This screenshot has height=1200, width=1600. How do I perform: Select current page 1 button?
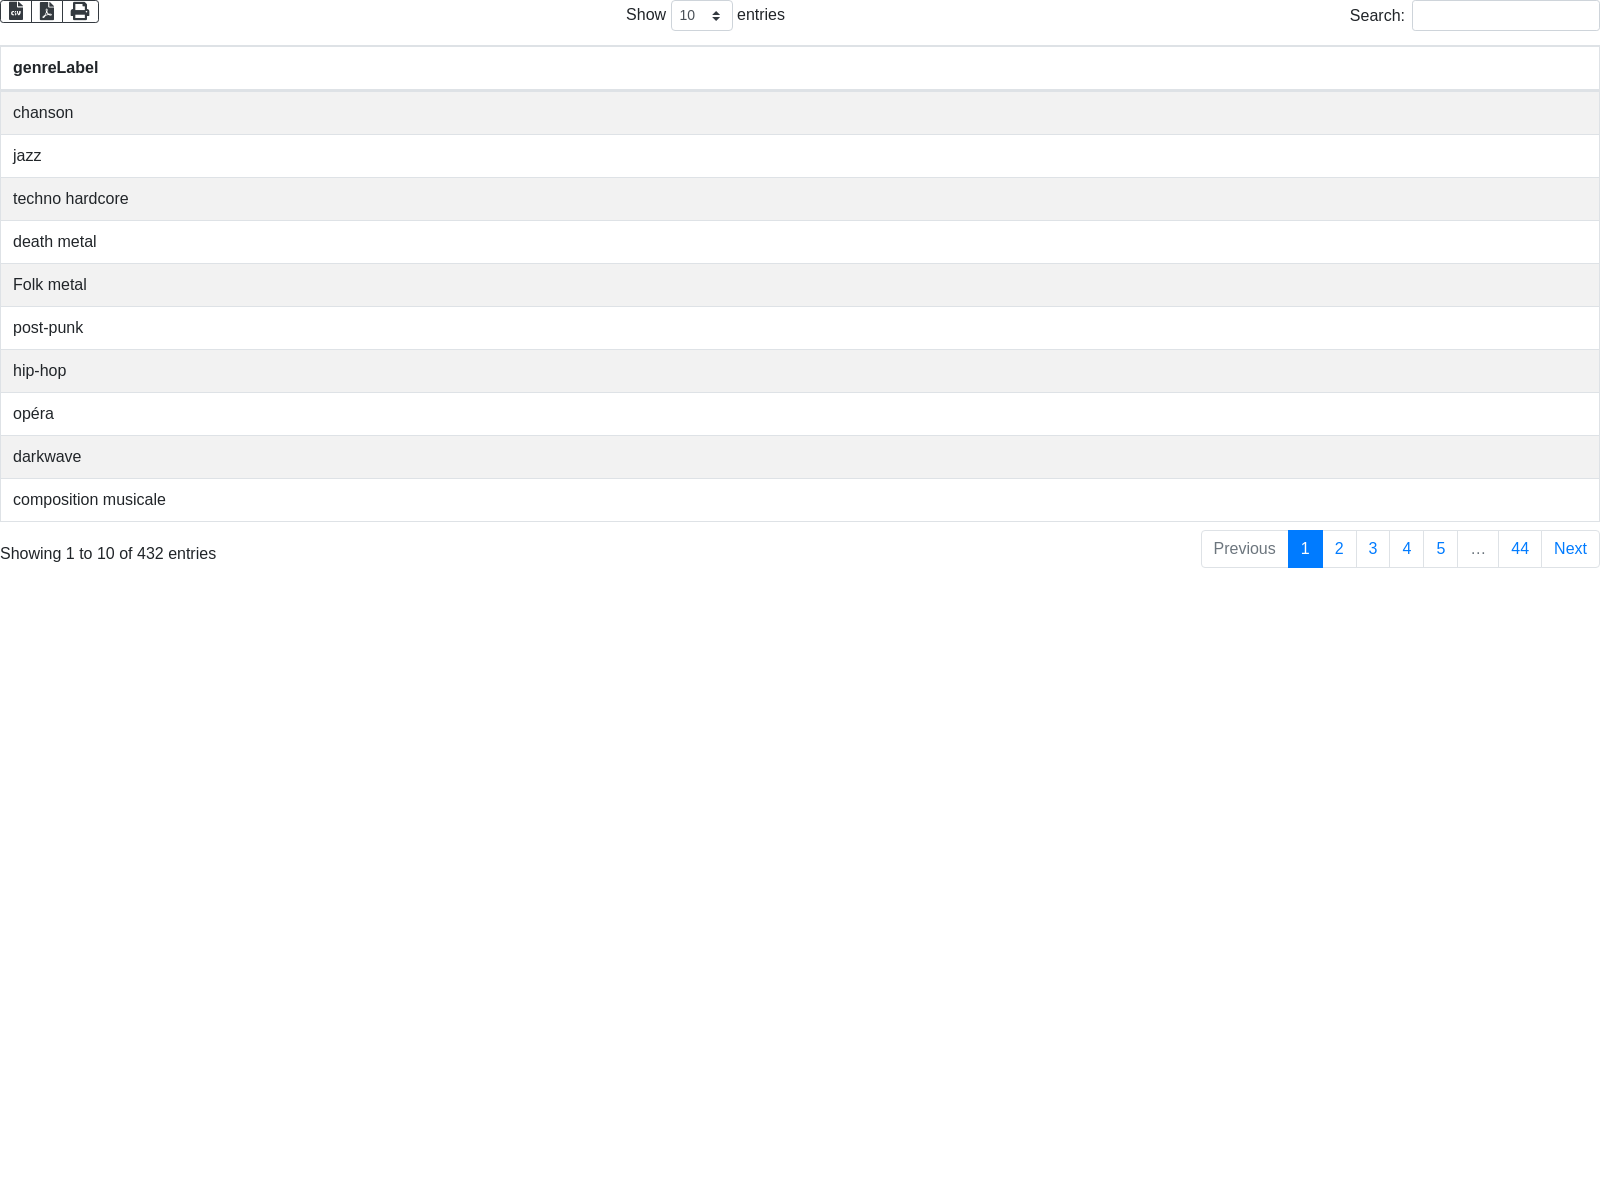click(1305, 549)
